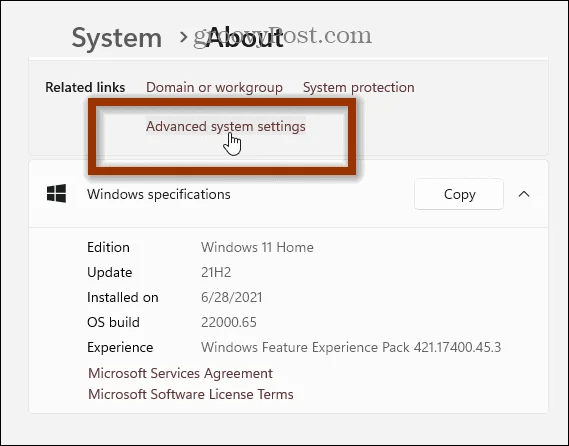The image size is (569, 446).
Task: Open Domain or workgroup link
Action: click(x=214, y=87)
